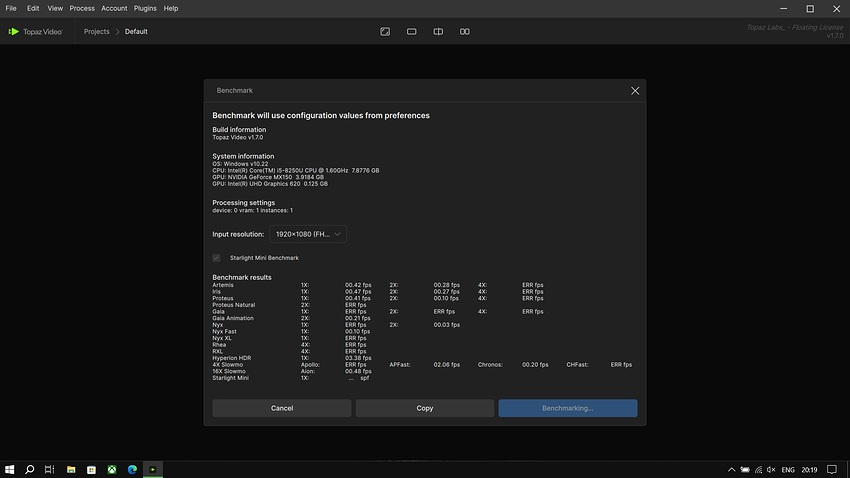Viewport: 850px width, 478px height.
Task: Open the Xbox app from the taskbar
Action: (112, 469)
